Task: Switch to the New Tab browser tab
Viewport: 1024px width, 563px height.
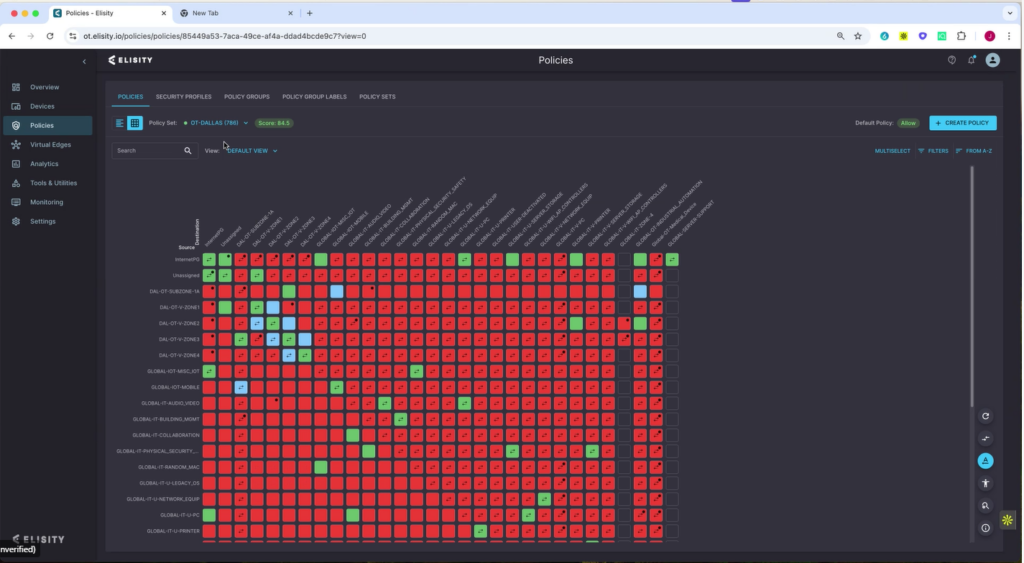Action: click(x=205, y=13)
